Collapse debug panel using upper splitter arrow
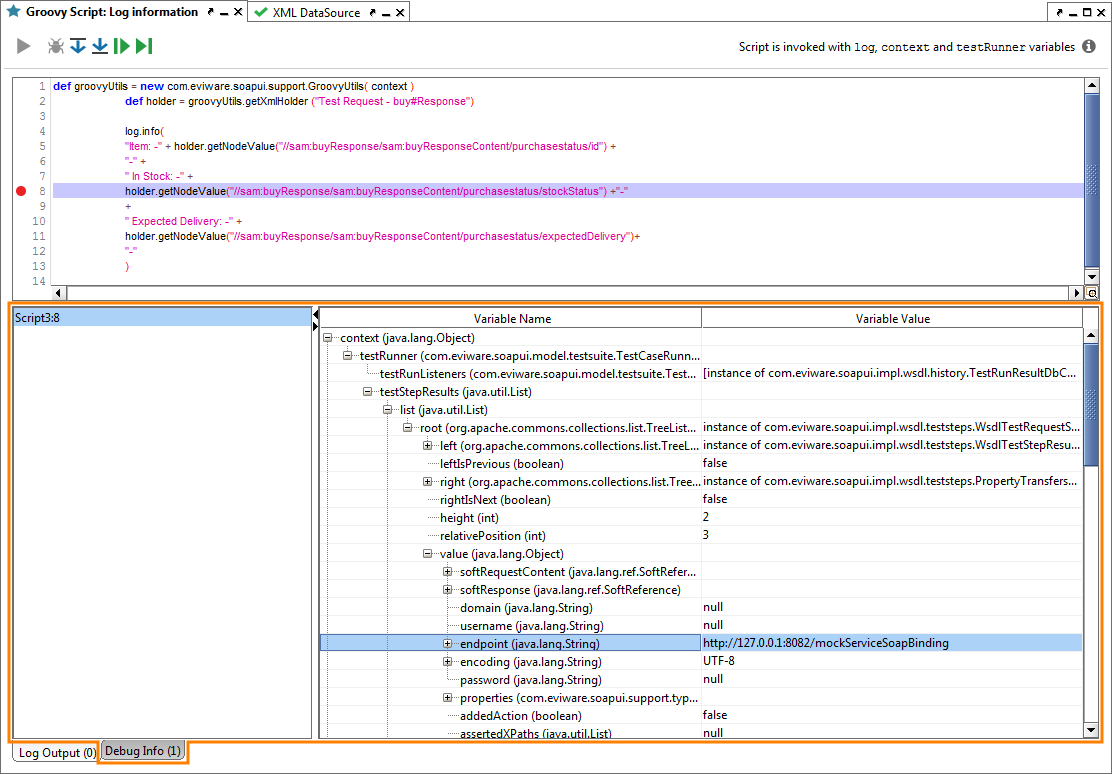Viewport: 1112px width, 774px height. (x=316, y=314)
